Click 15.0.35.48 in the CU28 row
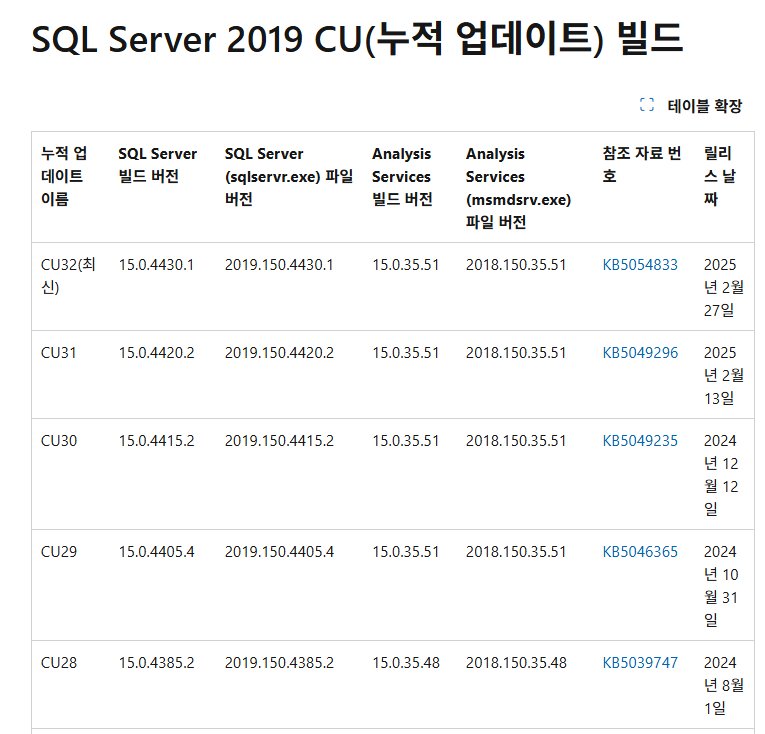 (405, 663)
